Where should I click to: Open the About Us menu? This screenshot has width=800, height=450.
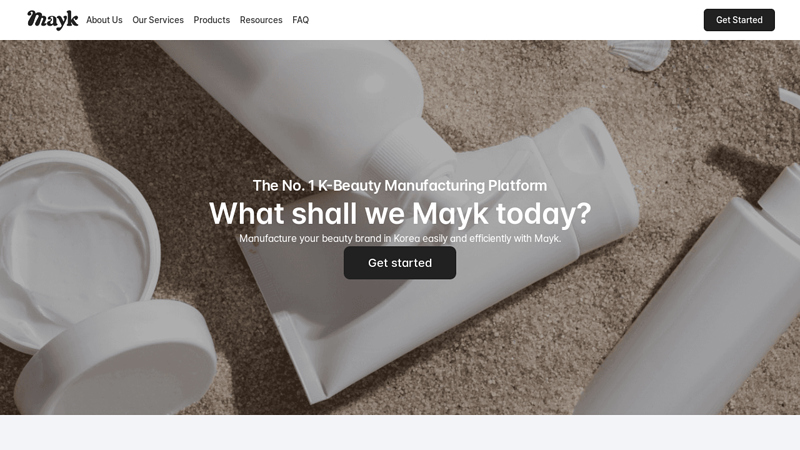pos(104,20)
